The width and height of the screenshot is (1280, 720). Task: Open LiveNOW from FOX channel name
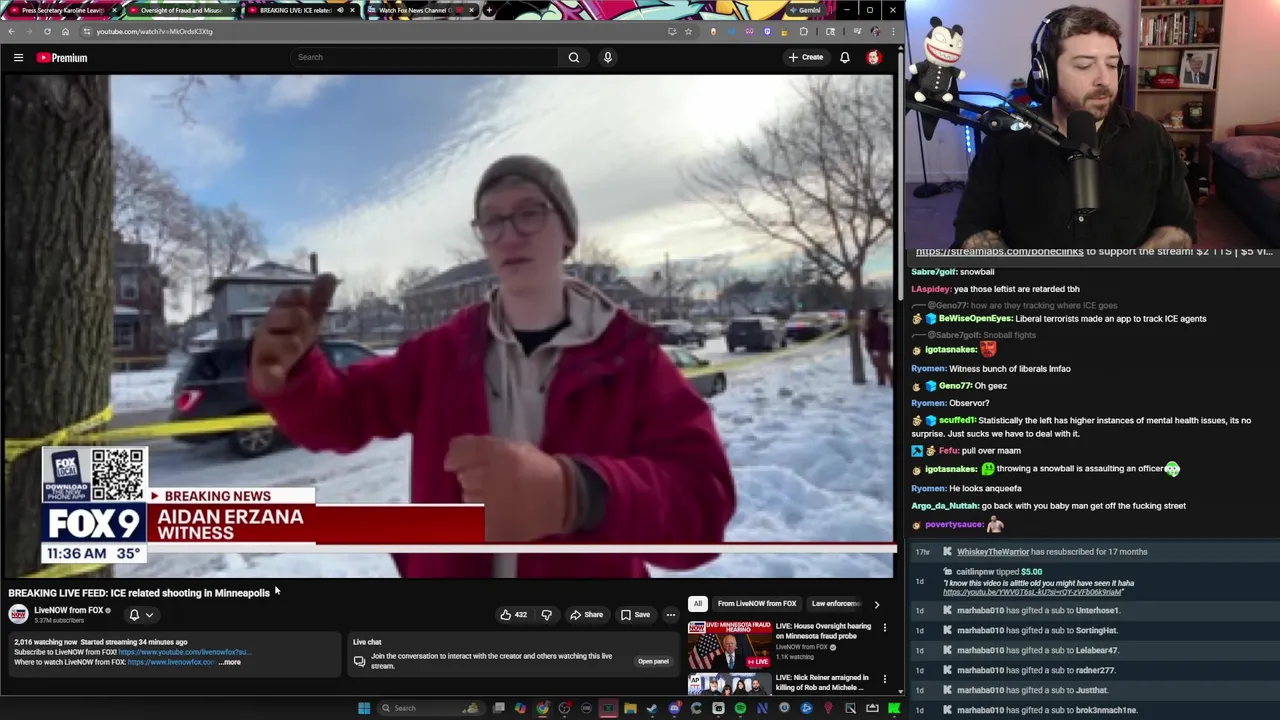(69, 610)
